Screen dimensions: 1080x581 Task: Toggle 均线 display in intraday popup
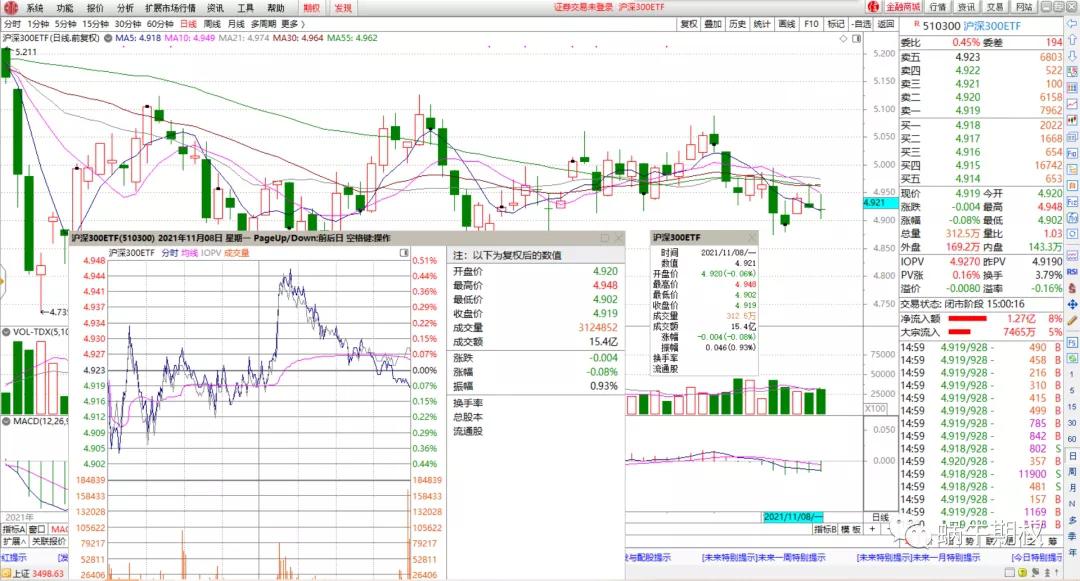[189, 253]
